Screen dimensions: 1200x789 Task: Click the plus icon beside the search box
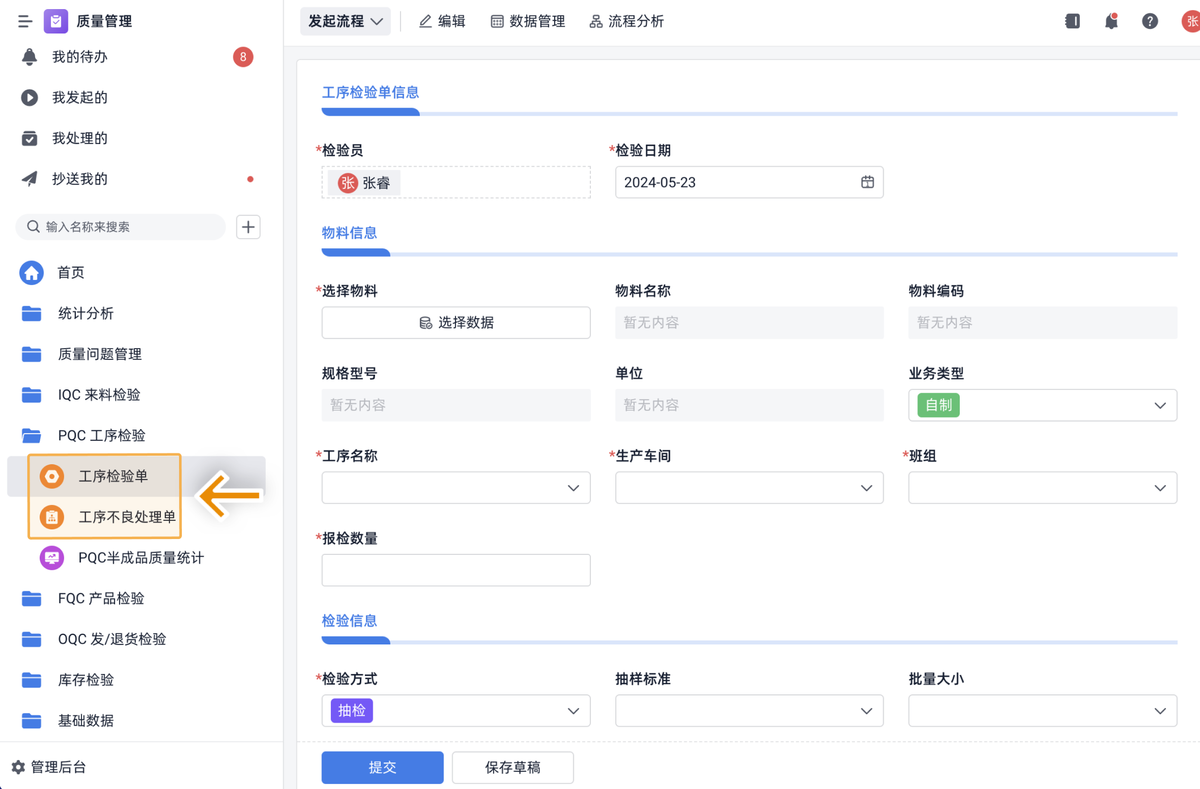click(x=248, y=227)
